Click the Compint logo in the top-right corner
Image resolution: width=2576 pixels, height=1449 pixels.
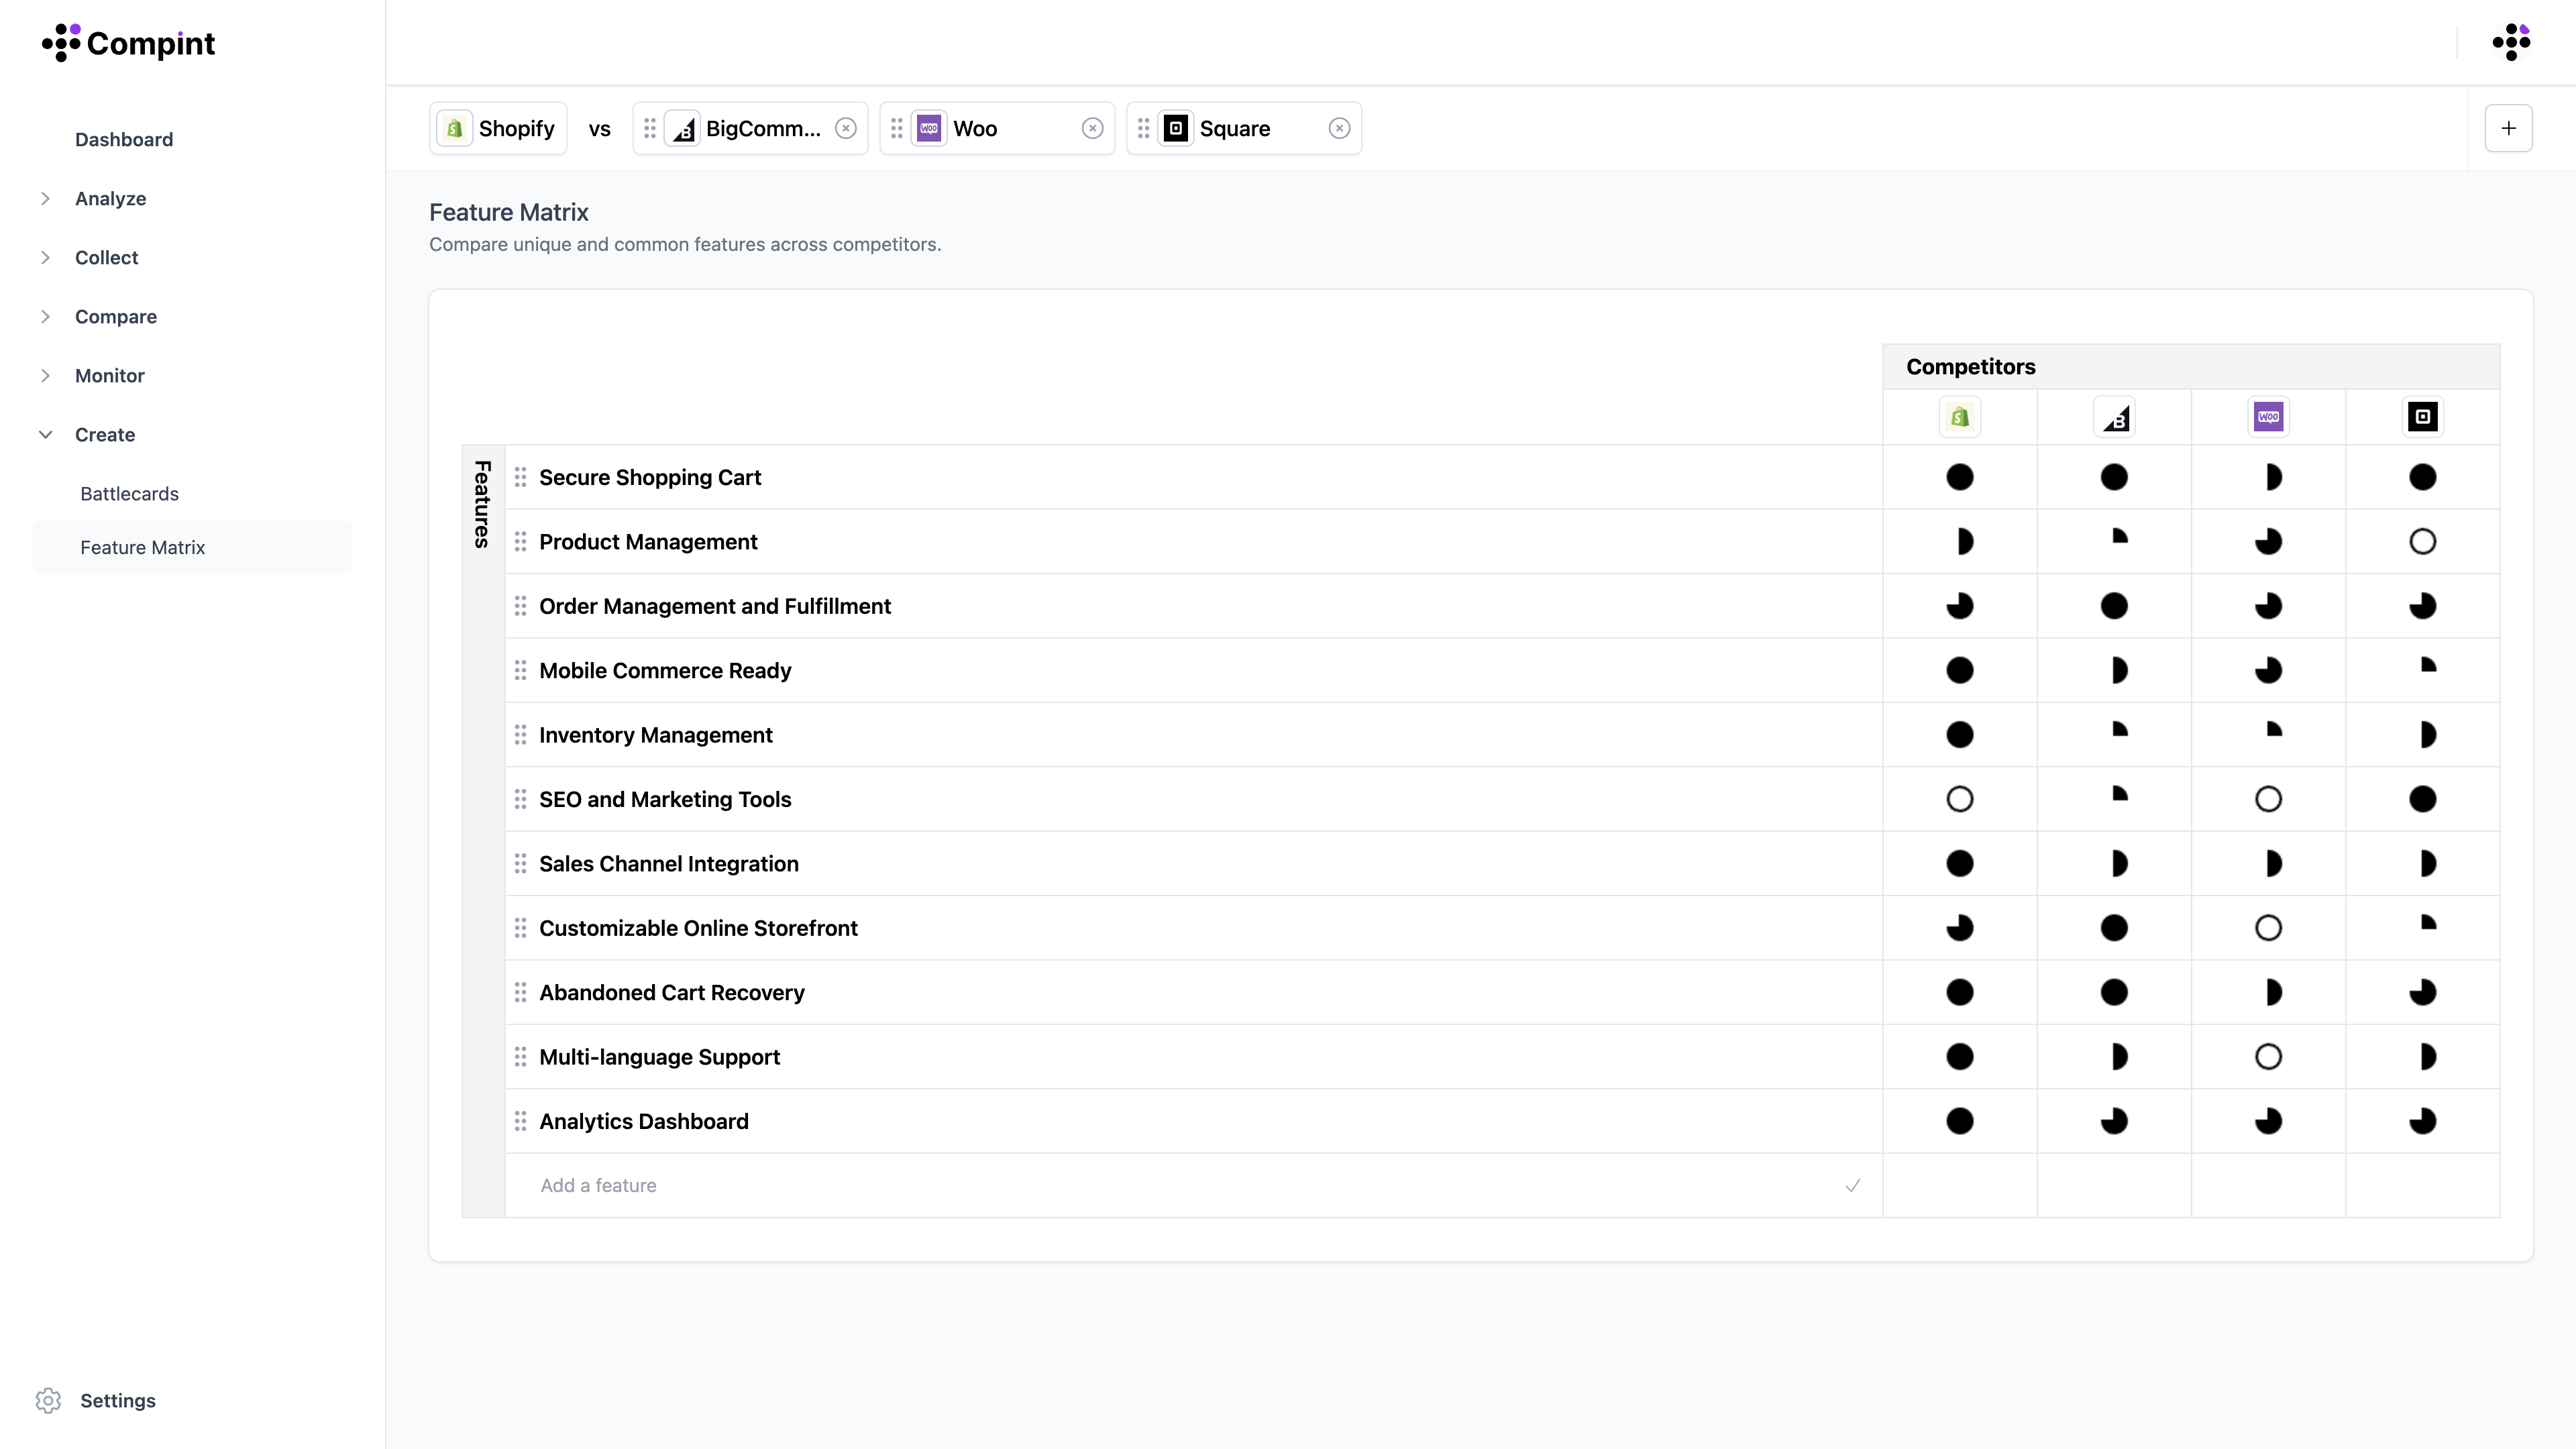pos(2510,42)
